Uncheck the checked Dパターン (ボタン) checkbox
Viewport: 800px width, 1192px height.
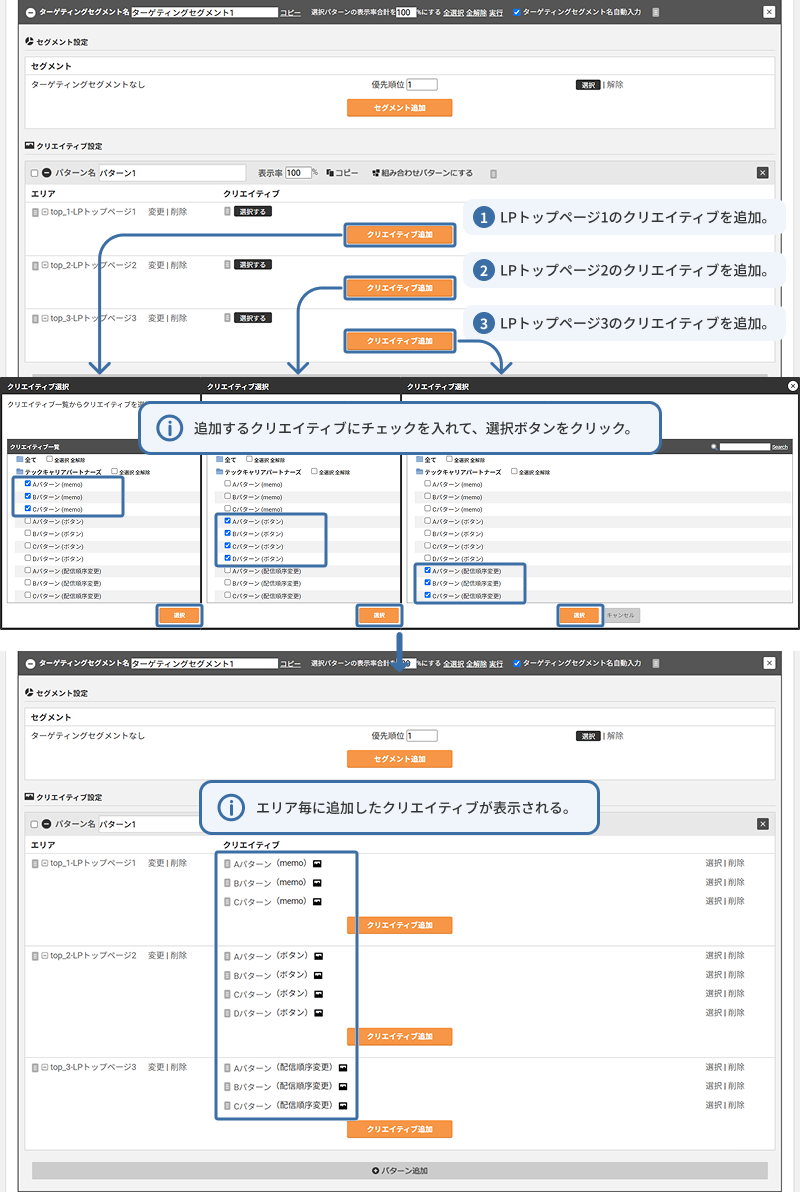[227, 558]
